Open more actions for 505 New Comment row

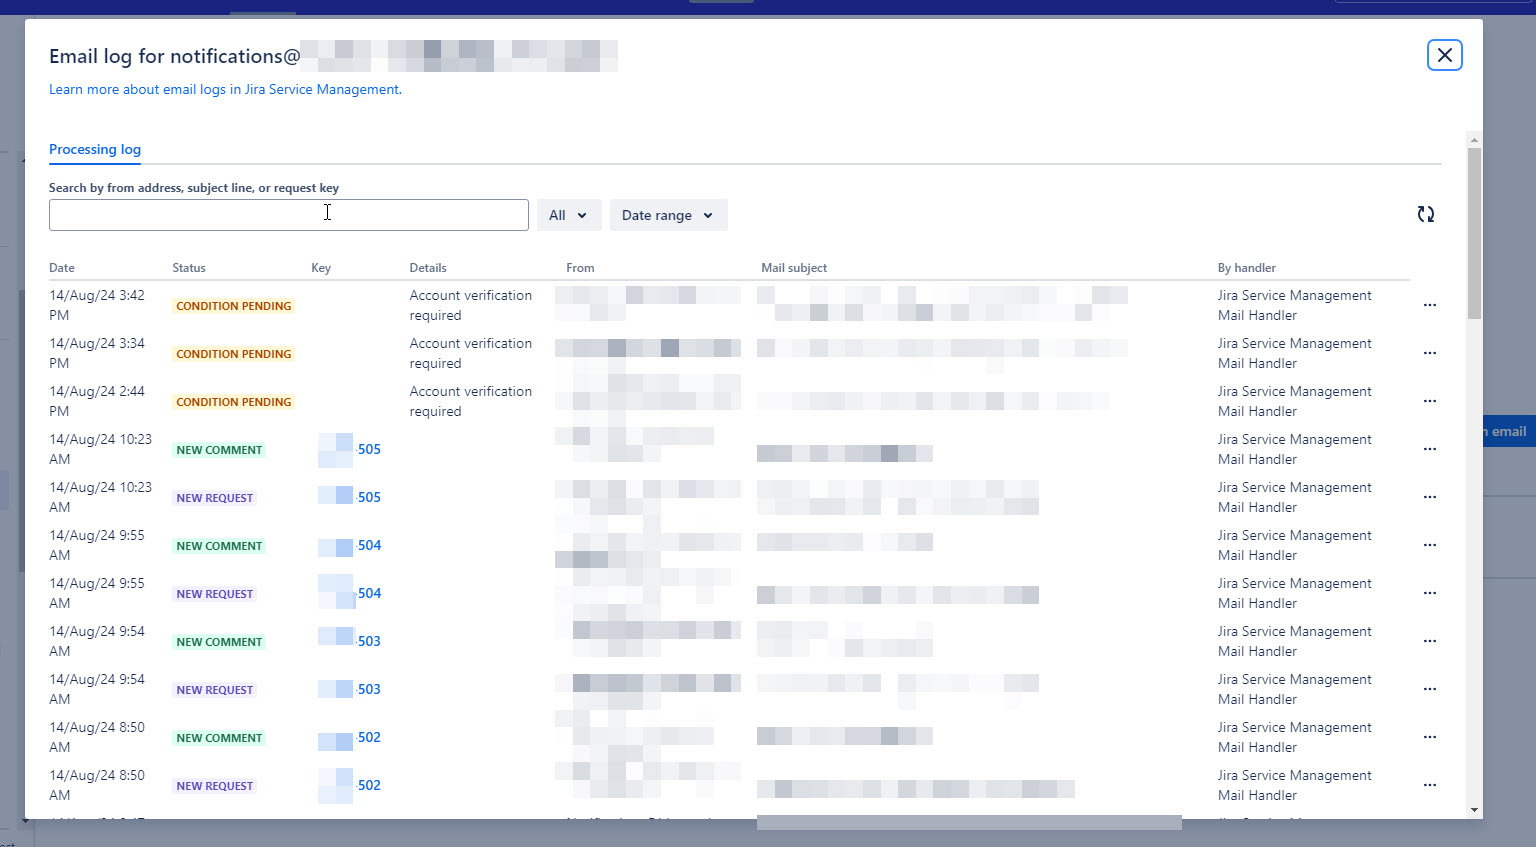click(x=1430, y=449)
